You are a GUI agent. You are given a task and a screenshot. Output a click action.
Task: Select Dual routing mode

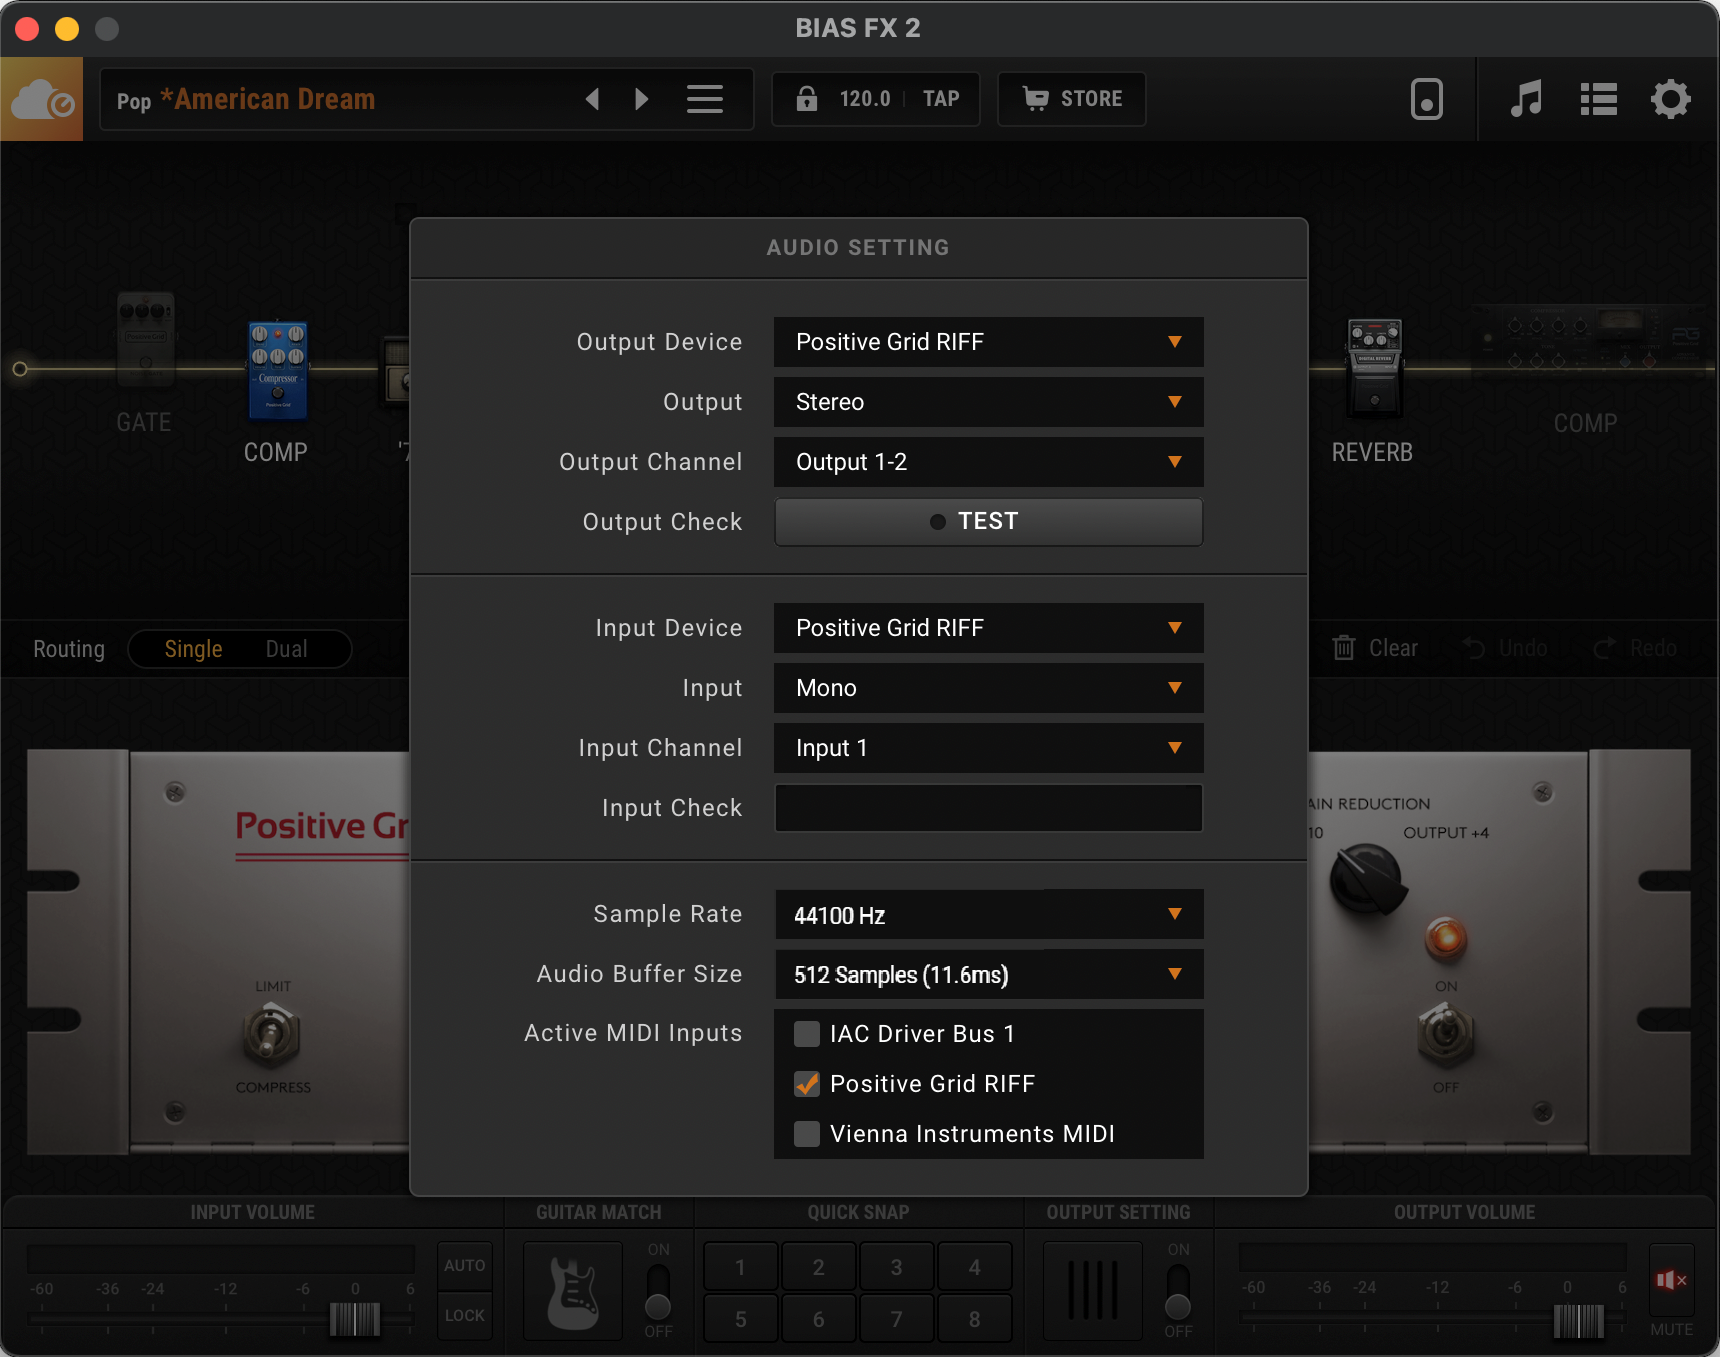pyautogui.click(x=286, y=649)
